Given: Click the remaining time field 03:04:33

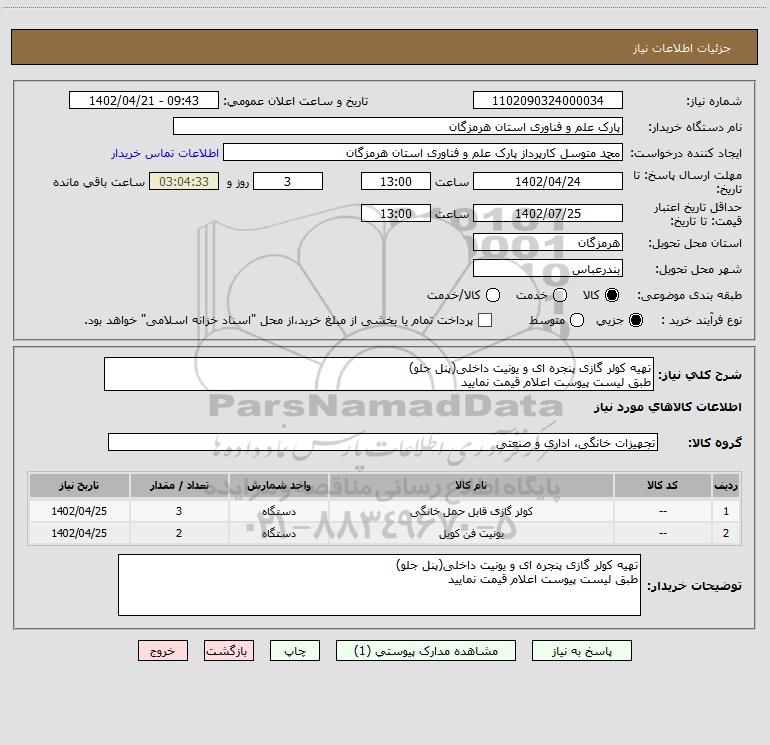Looking at the screenshot, I should point(184,181).
